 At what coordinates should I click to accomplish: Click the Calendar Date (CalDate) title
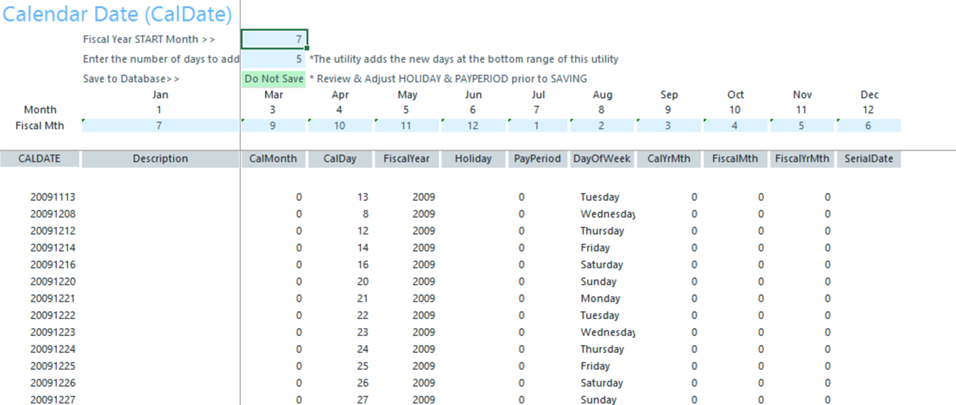(117, 14)
